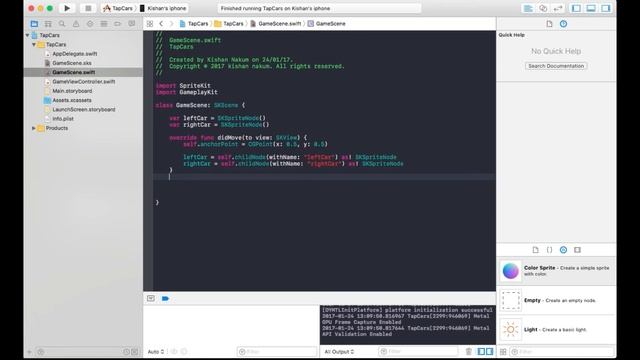Open the Symbol navigator

tap(48, 24)
